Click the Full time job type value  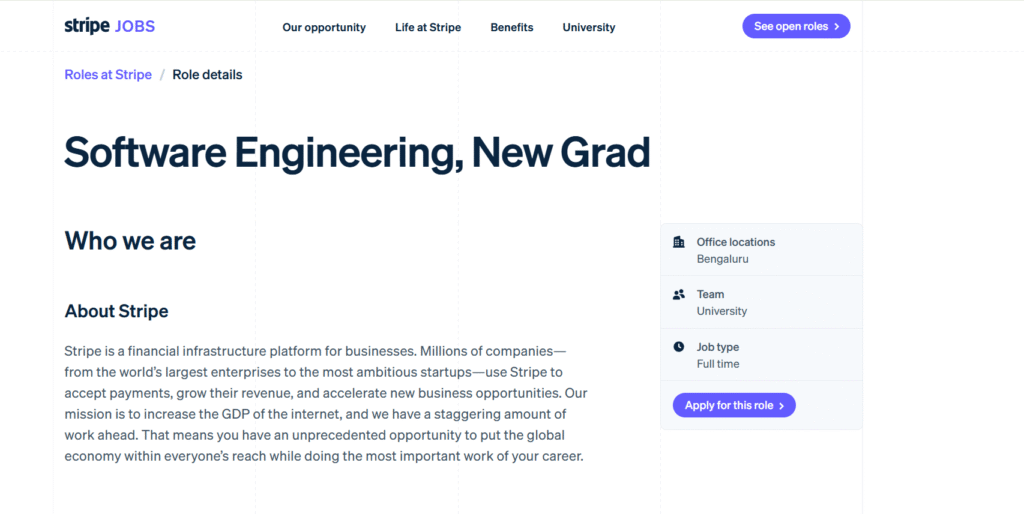[718, 364]
